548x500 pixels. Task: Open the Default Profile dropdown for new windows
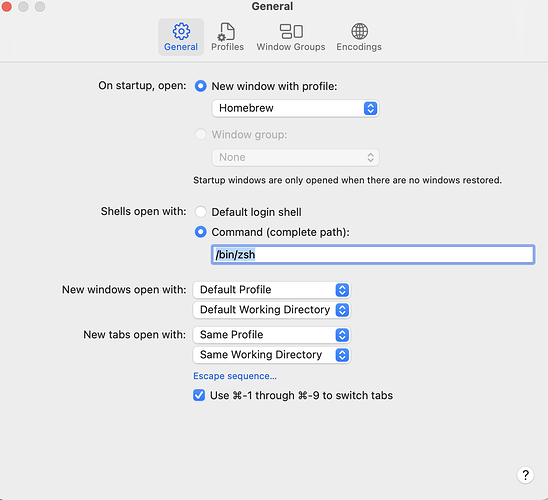[272, 290]
